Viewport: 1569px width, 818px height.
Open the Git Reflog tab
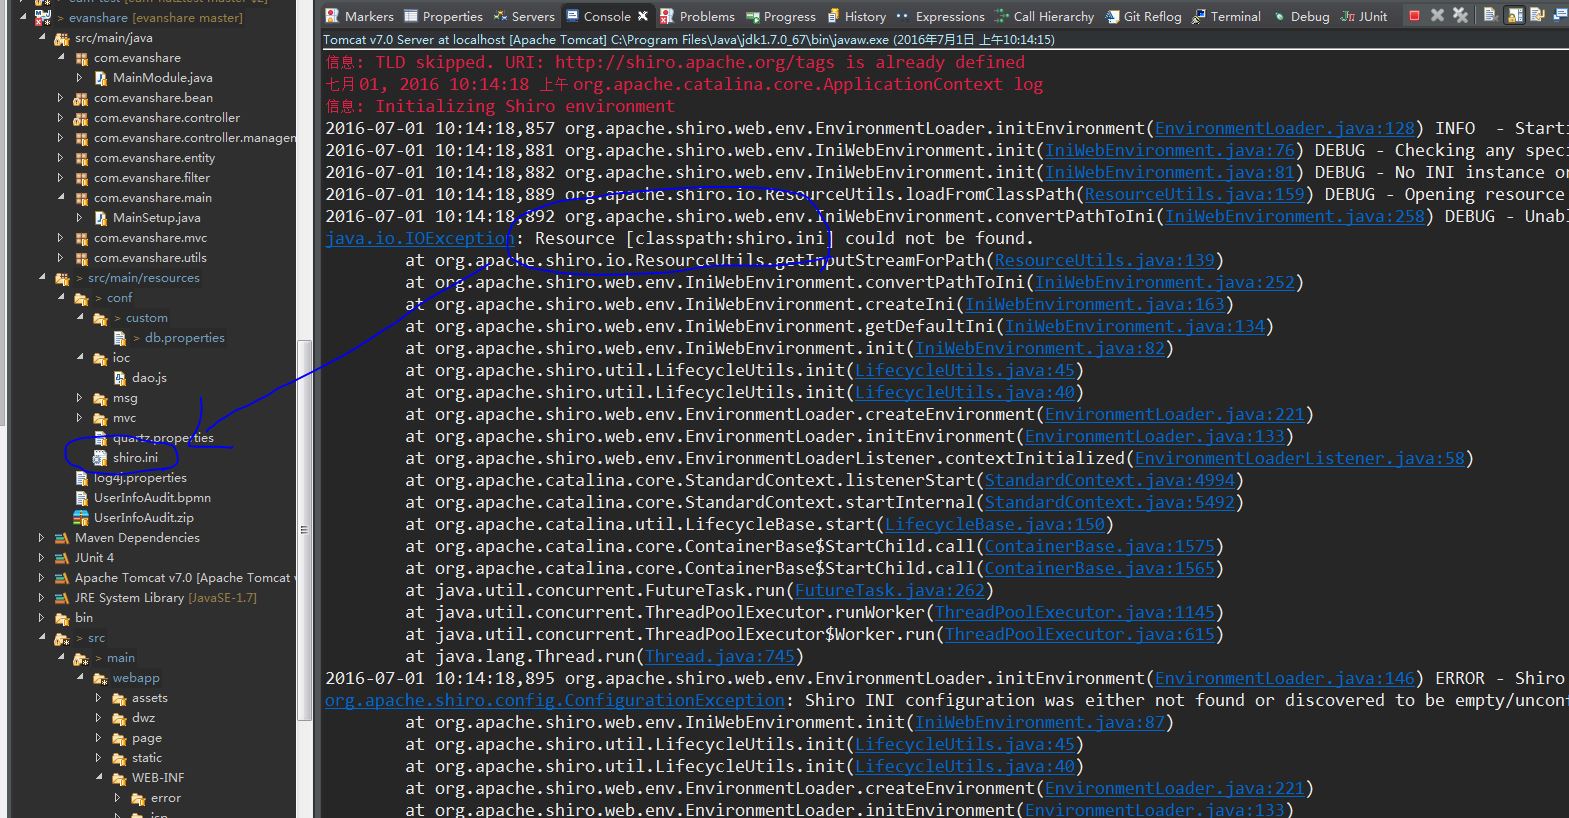point(1143,16)
